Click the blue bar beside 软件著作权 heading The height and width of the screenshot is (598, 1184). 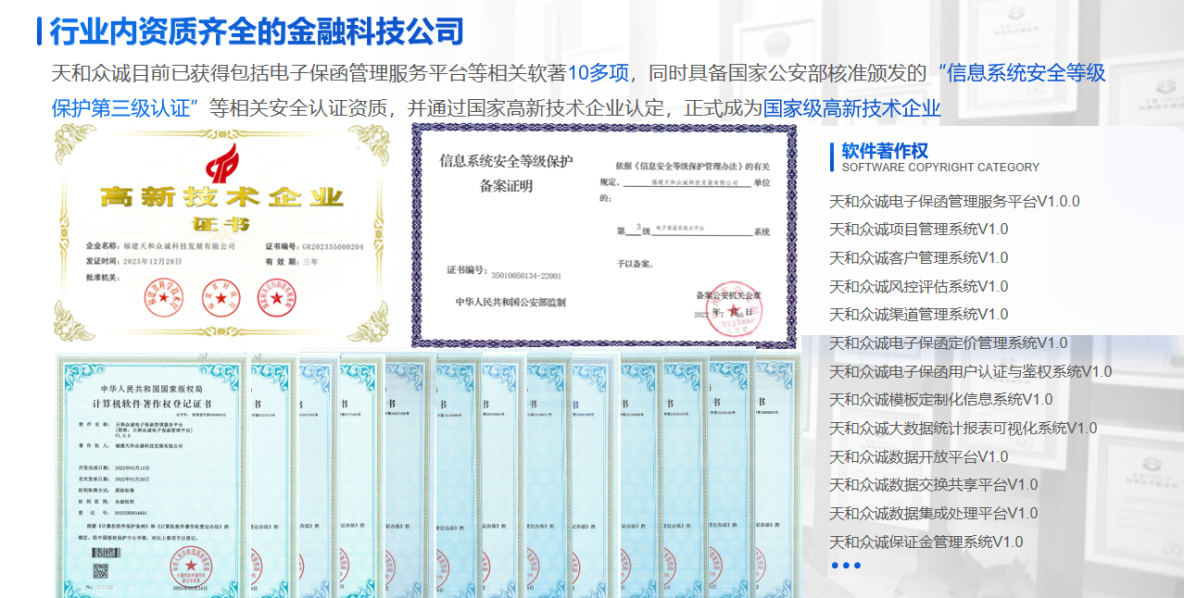[832, 156]
